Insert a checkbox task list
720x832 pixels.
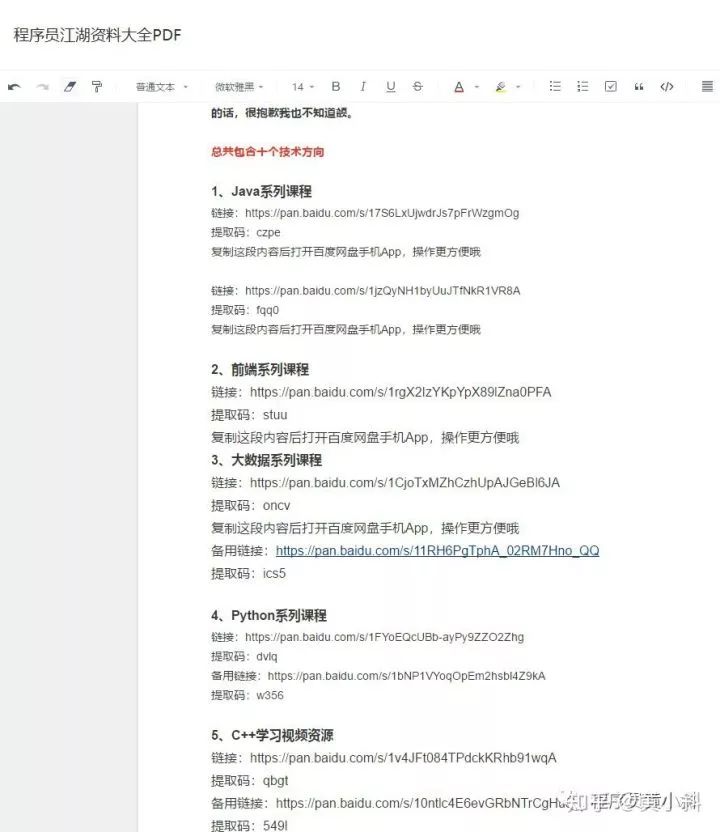[611, 86]
